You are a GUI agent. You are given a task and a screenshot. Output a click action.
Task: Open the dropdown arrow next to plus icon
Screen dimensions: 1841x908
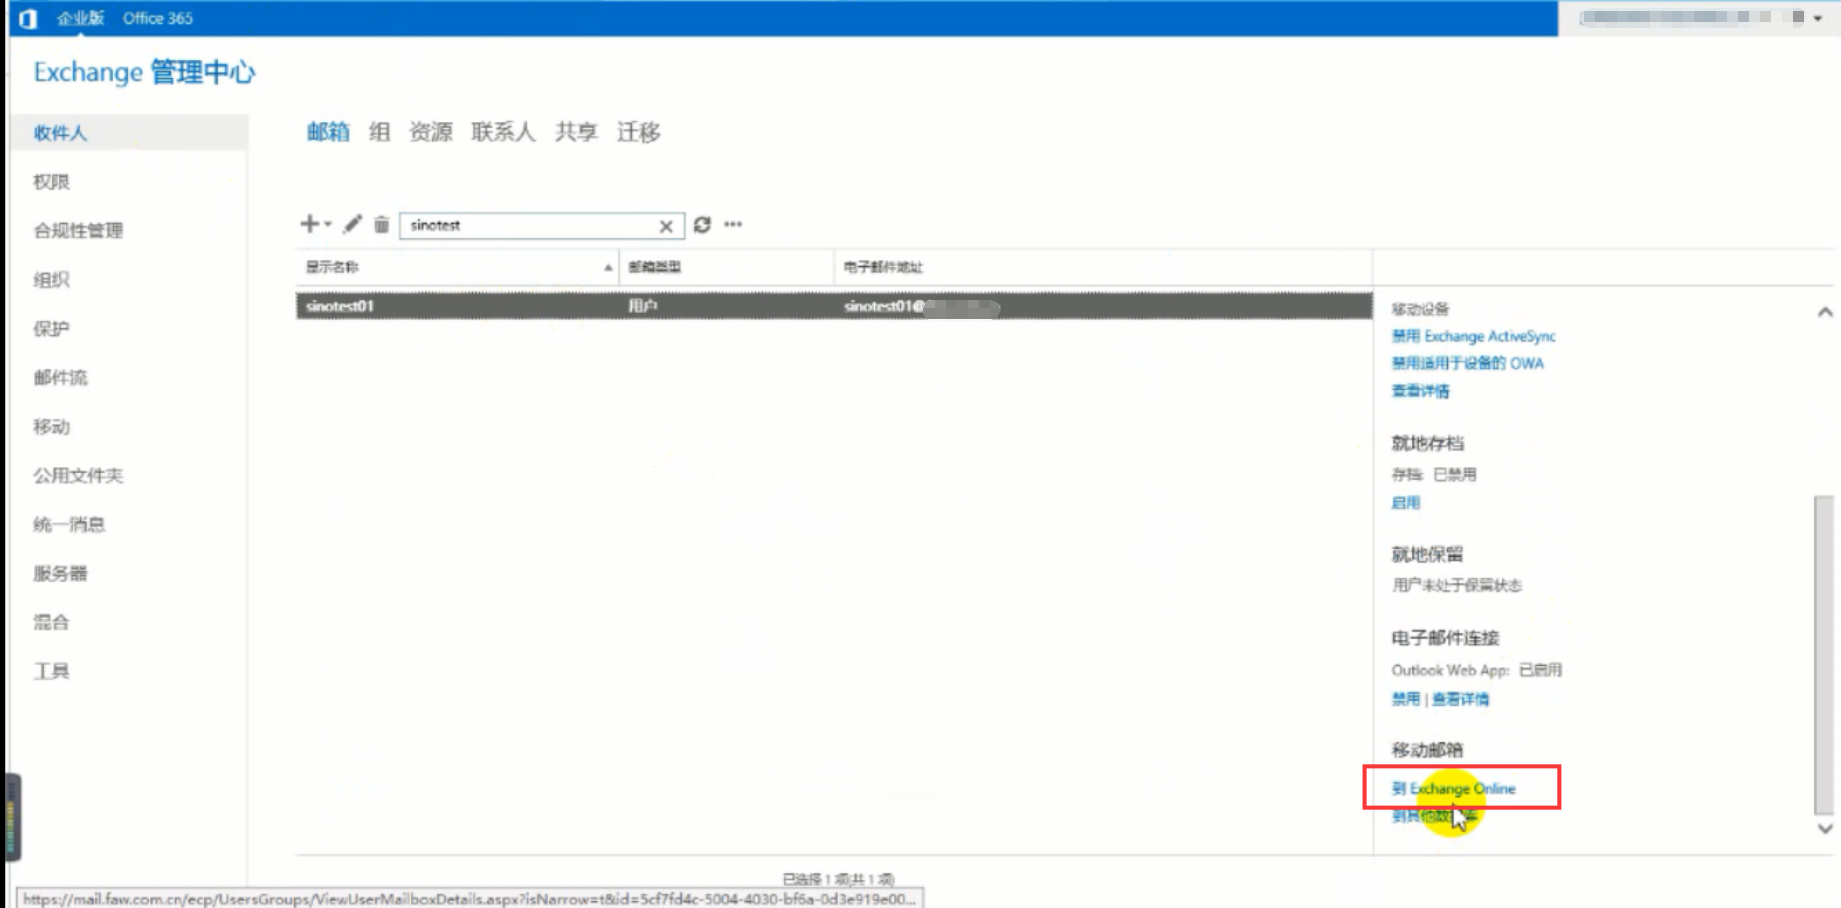coord(328,225)
